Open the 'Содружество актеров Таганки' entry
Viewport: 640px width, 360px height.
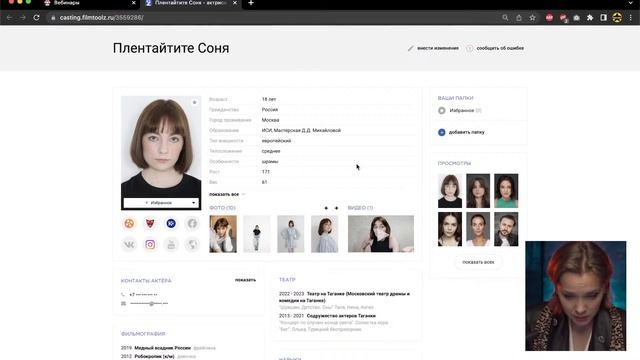coord(341,316)
